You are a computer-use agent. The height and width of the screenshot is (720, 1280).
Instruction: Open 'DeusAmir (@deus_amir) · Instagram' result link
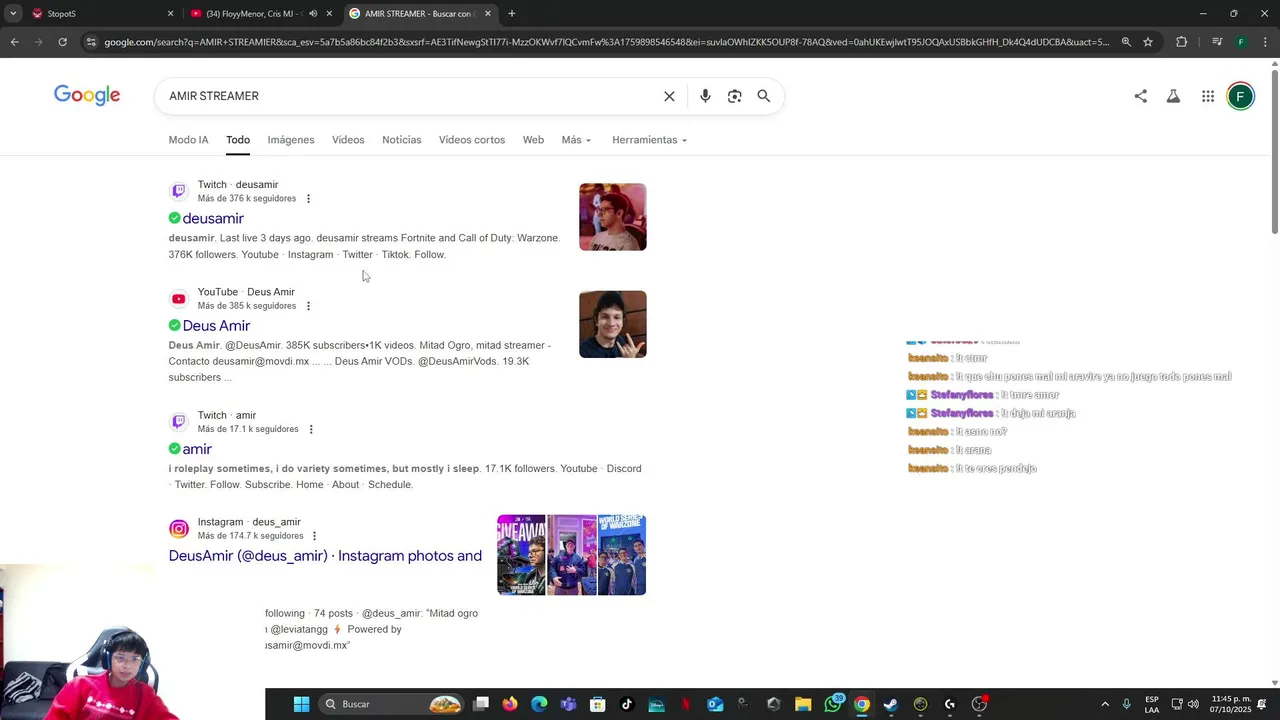(325, 556)
